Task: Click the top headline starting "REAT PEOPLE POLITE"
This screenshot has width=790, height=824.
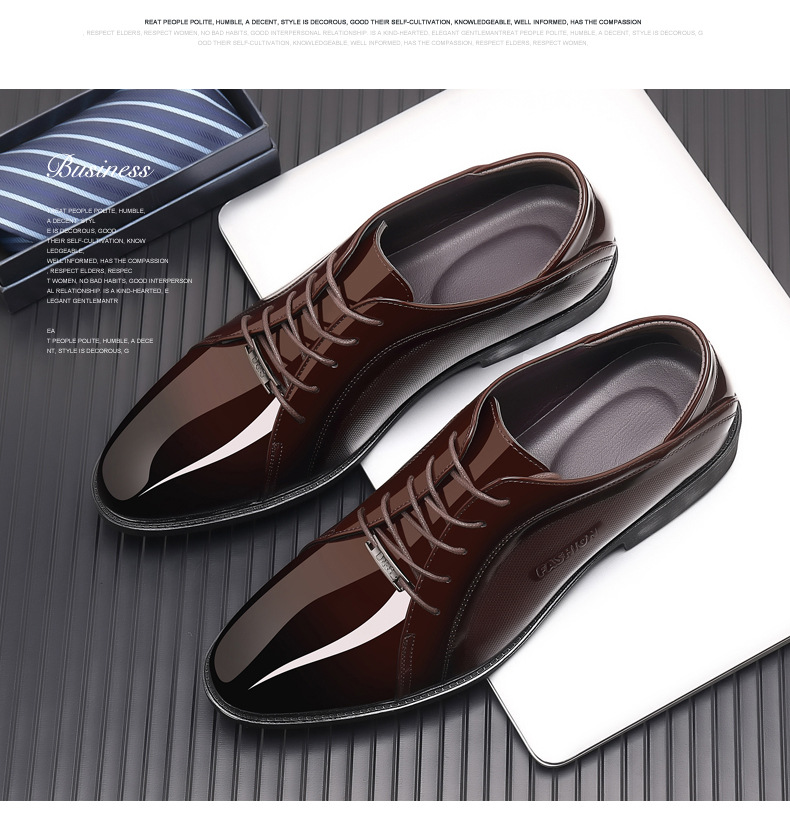Action: click(393, 21)
